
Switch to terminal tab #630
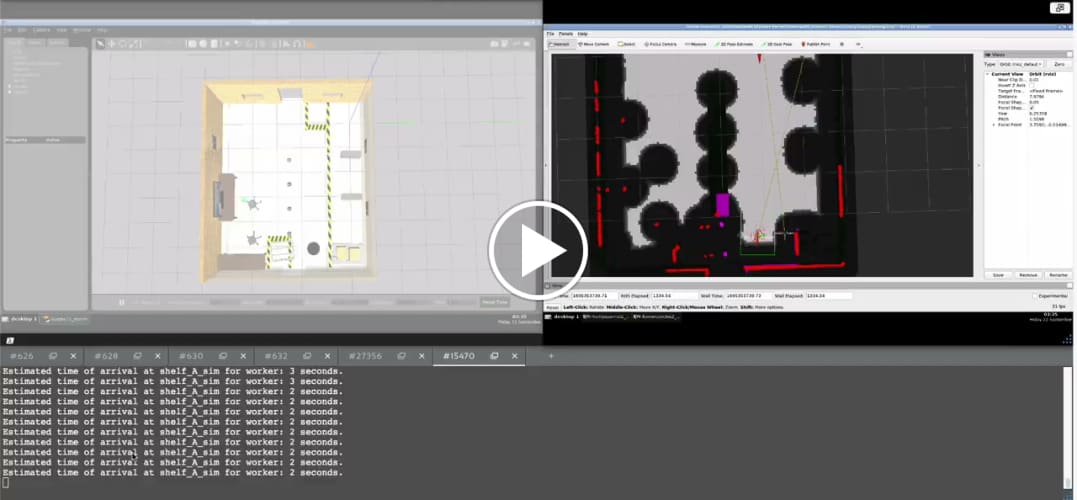191,356
